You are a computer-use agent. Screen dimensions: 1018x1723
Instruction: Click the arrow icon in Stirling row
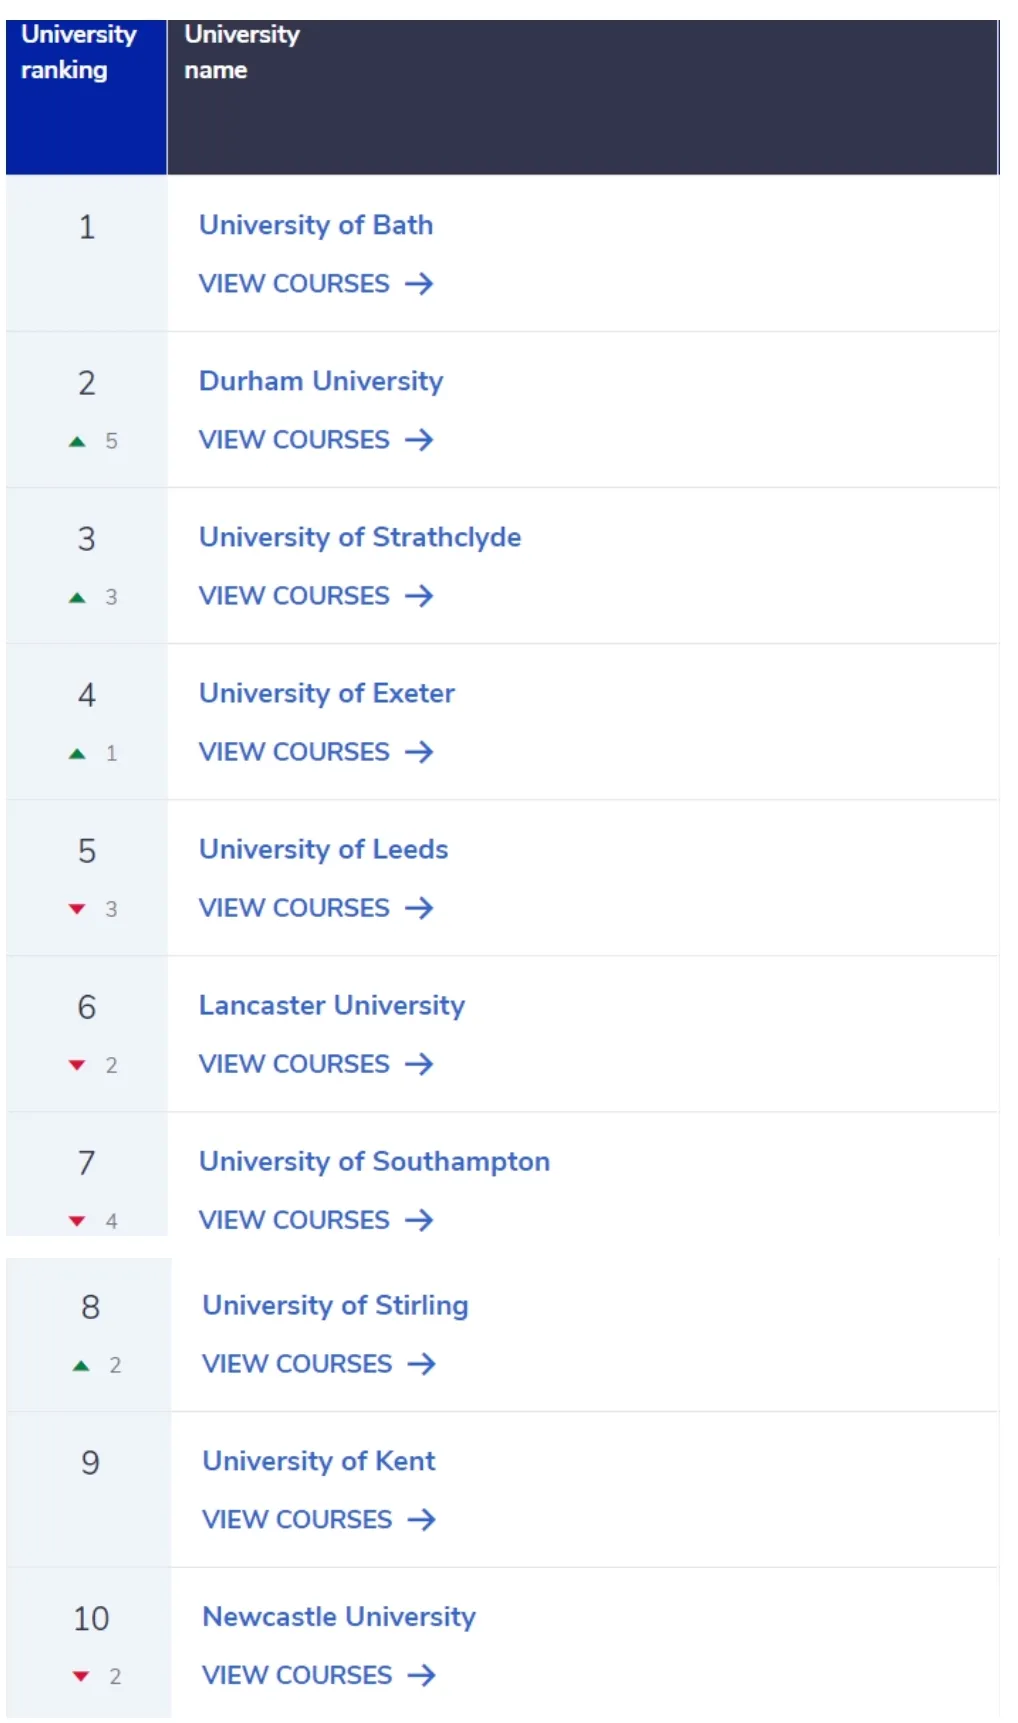coord(422,1364)
